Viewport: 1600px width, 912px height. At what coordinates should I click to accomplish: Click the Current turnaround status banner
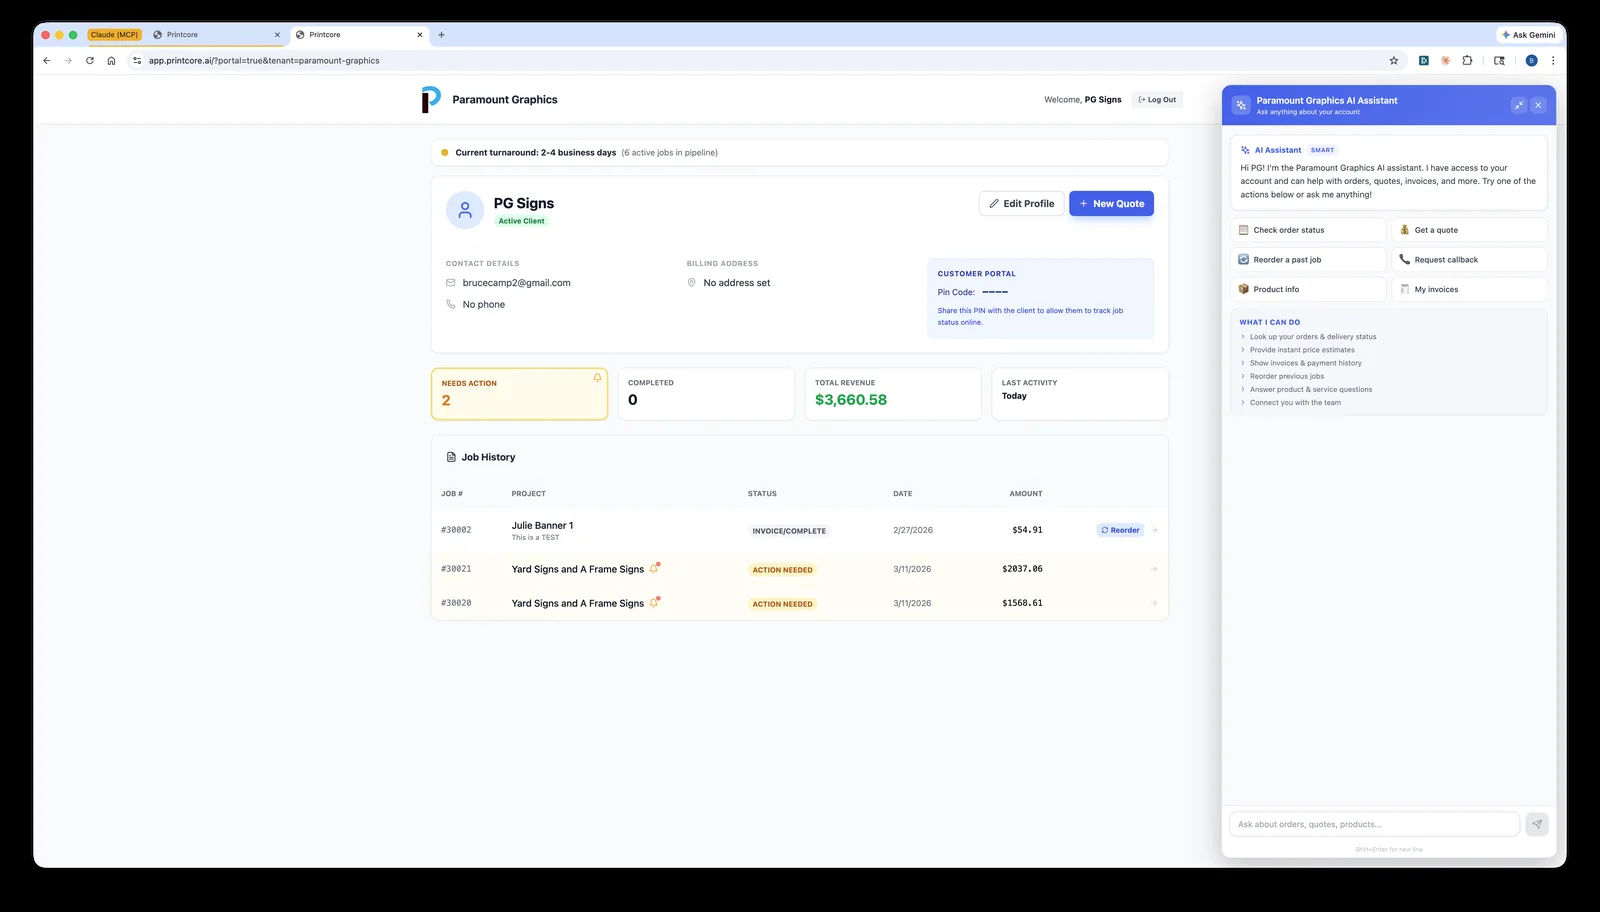tap(799, 153)
